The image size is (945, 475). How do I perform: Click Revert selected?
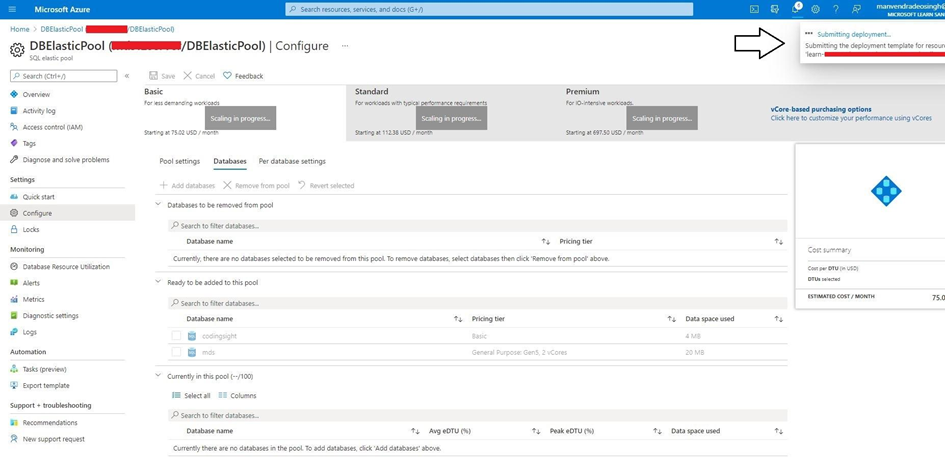click(326, 186)
